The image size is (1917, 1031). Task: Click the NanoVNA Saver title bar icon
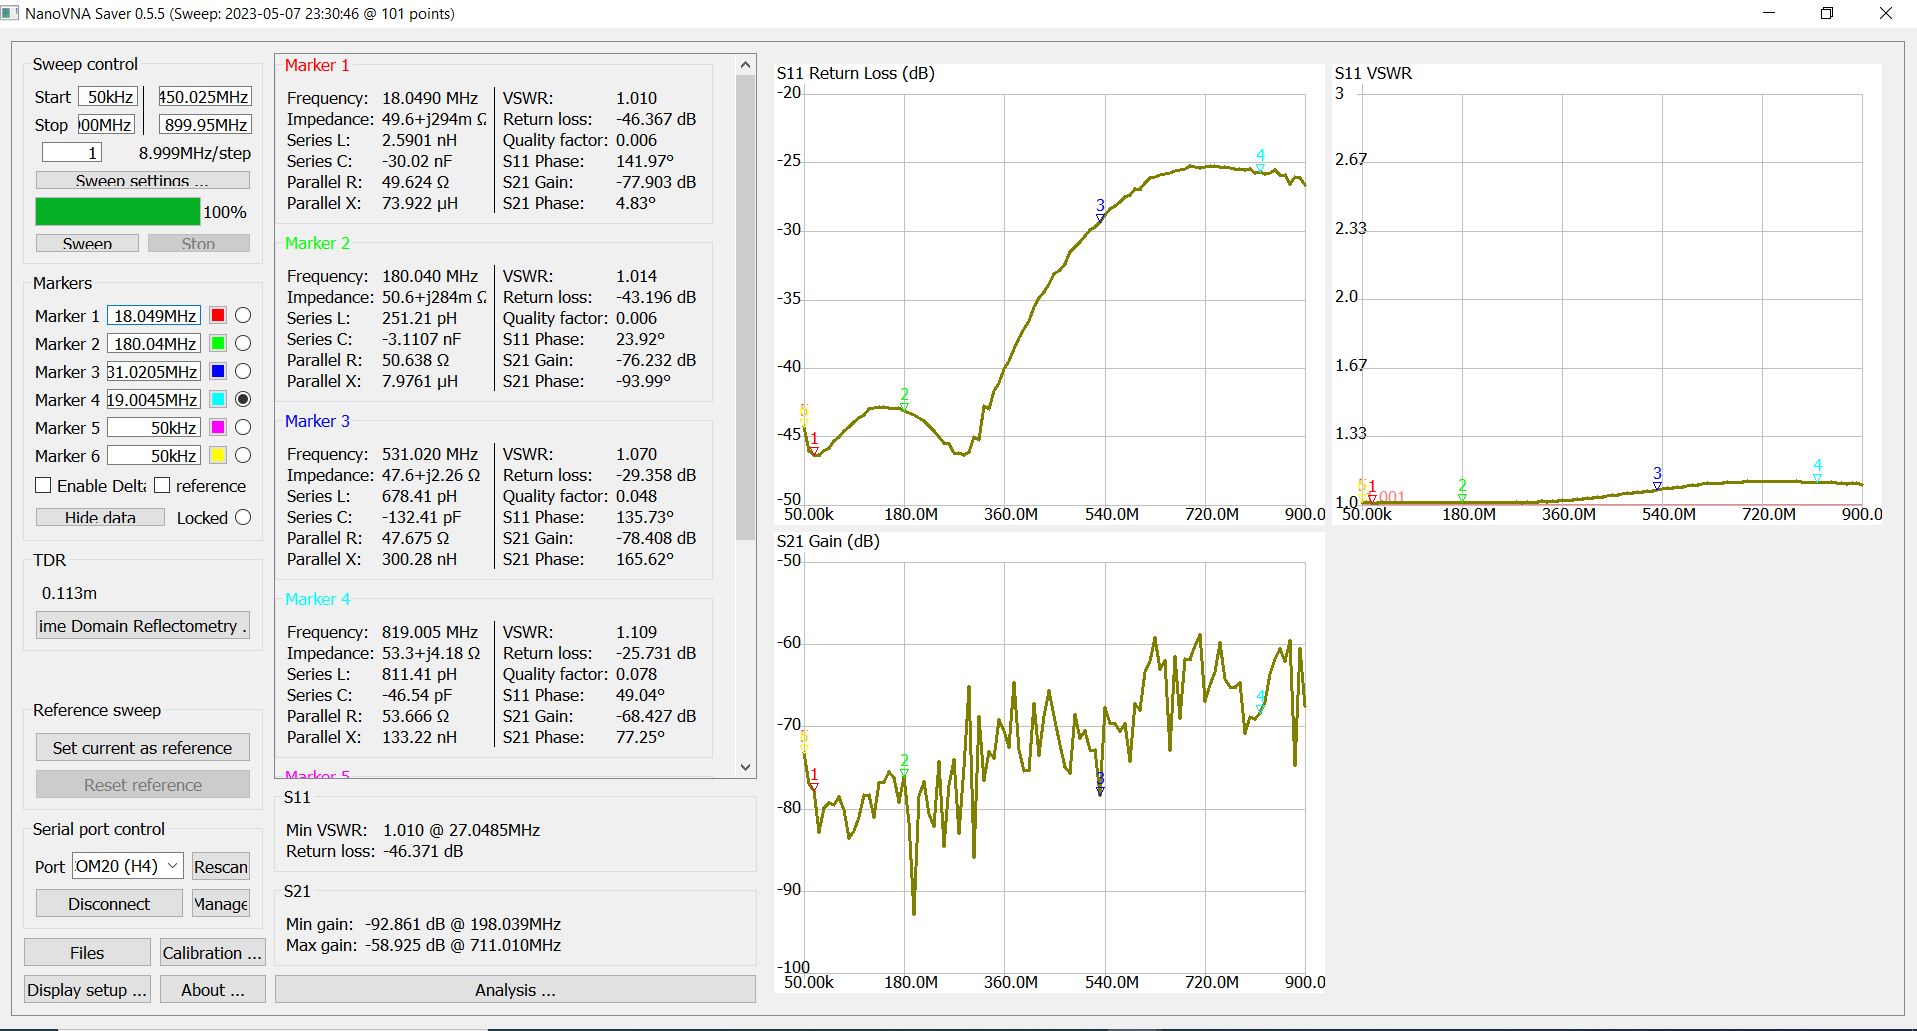[11, 13]
